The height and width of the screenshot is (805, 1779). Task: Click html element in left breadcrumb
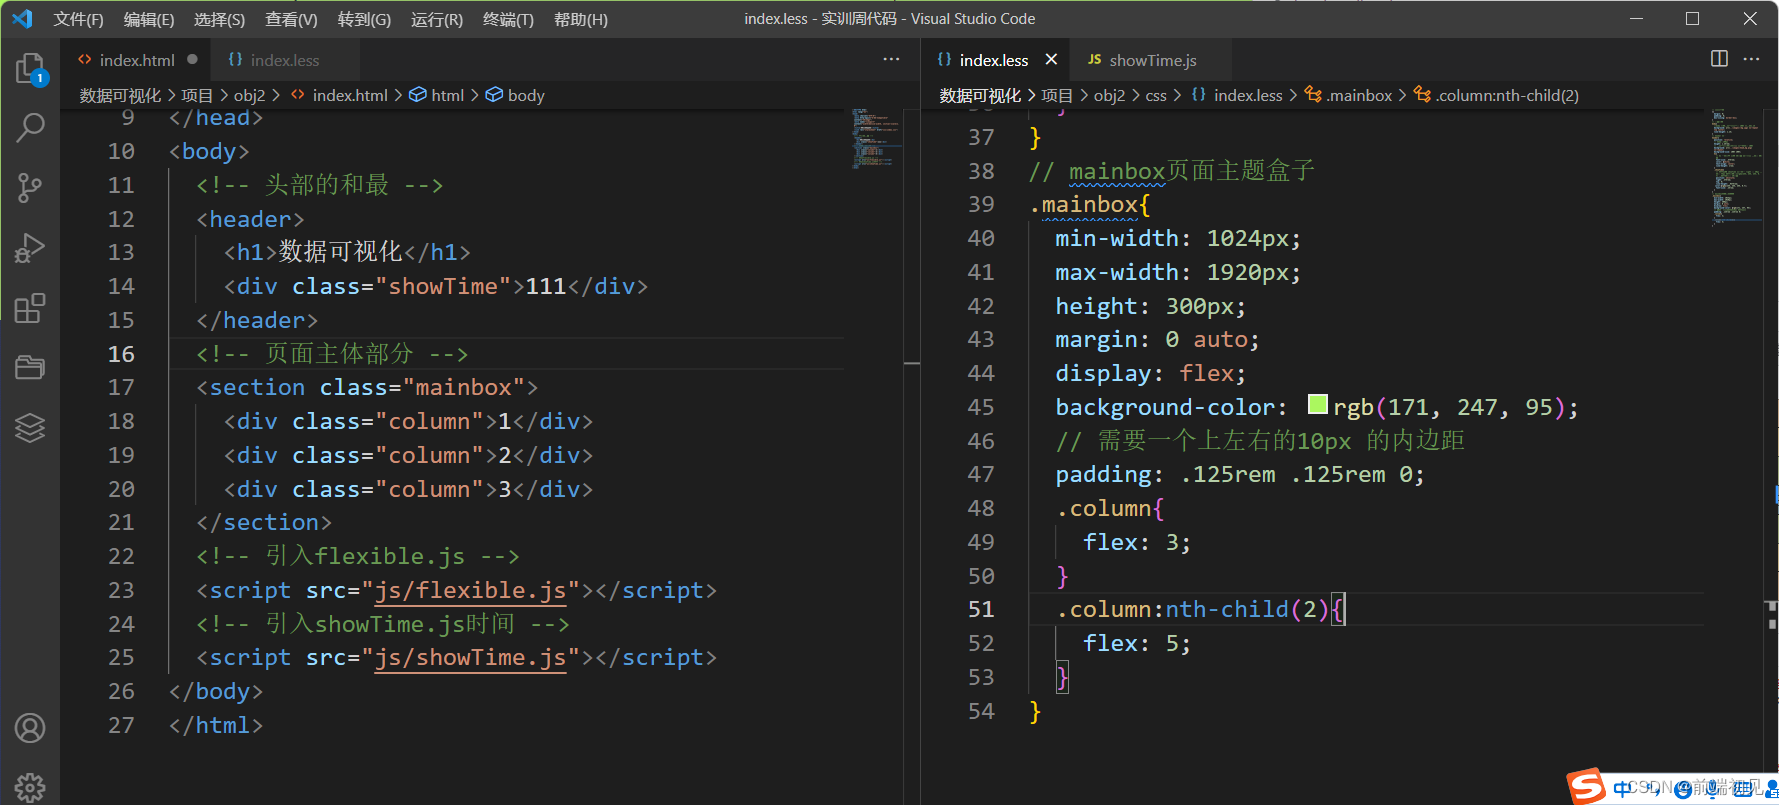447,95
